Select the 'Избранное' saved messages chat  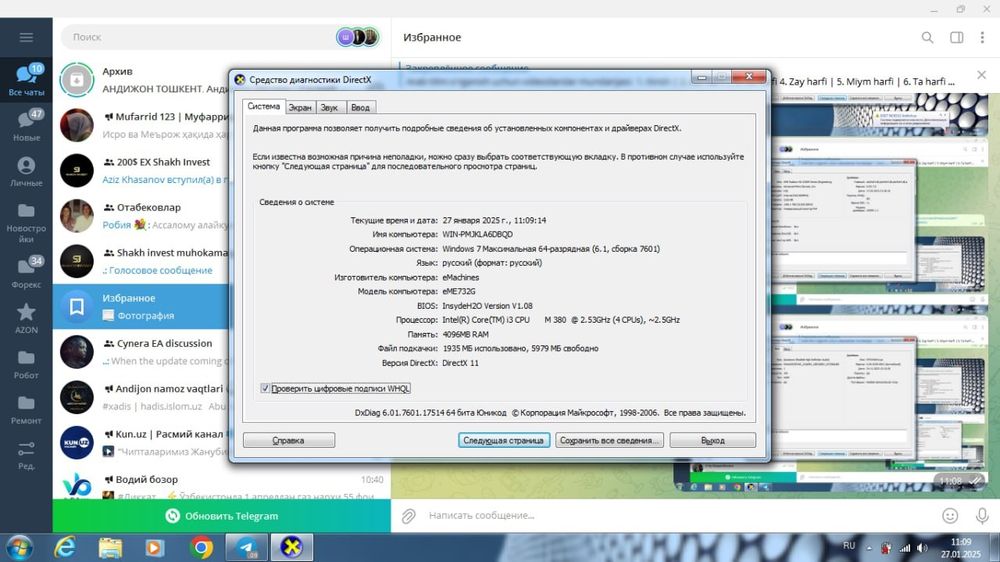[142, 306]
